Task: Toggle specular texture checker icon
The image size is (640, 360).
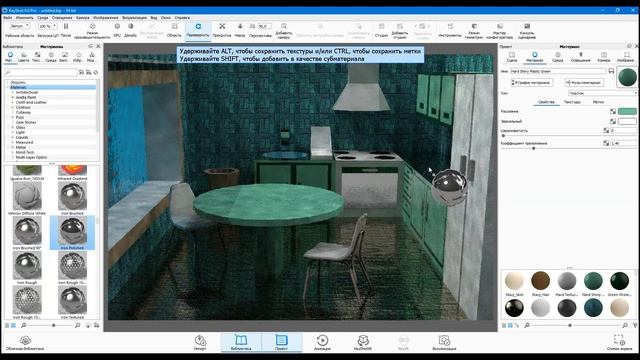Action: click(x=613, y=121)
